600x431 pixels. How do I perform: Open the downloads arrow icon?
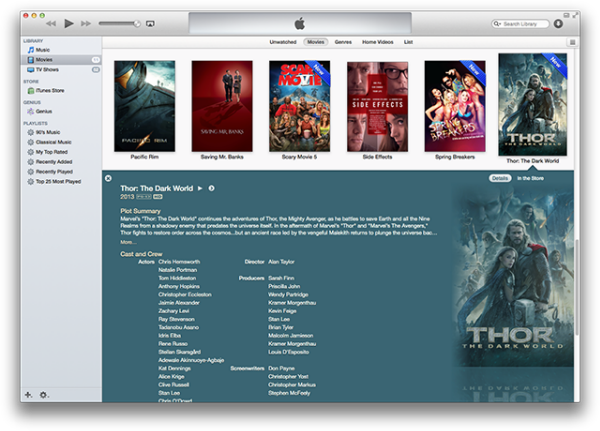558,24
